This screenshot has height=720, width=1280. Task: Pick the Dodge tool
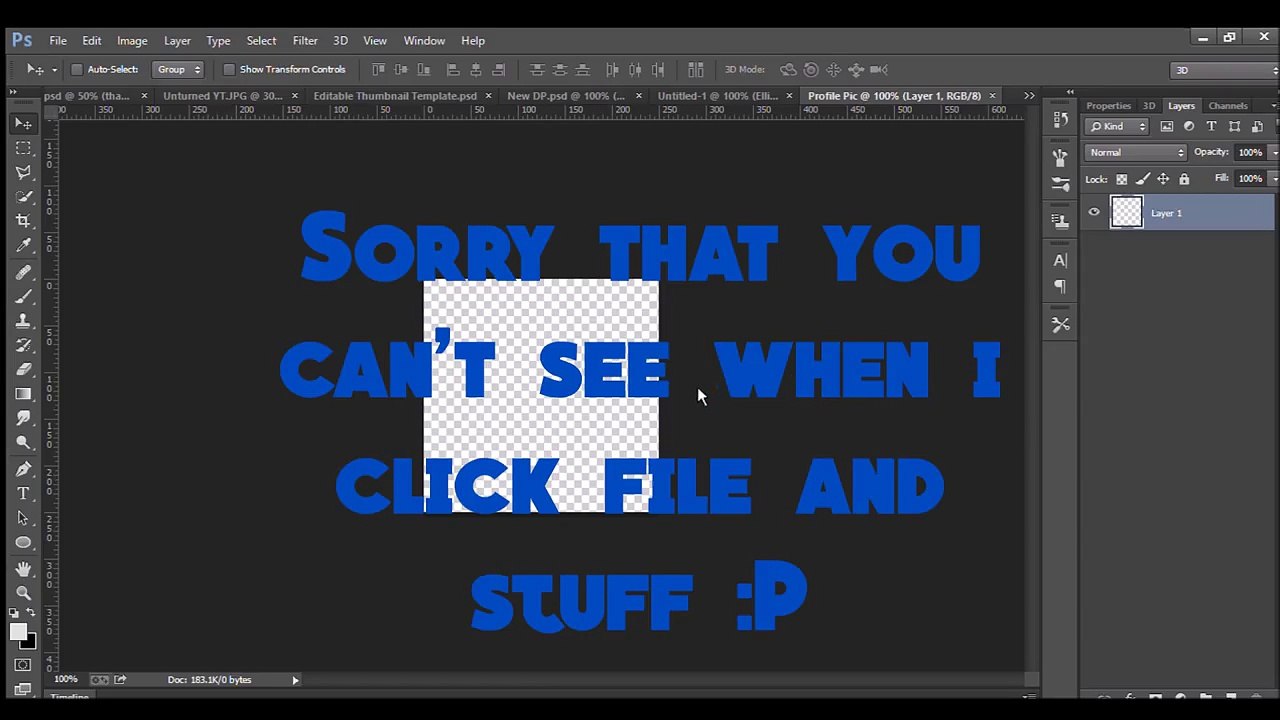tap(23, 443)
